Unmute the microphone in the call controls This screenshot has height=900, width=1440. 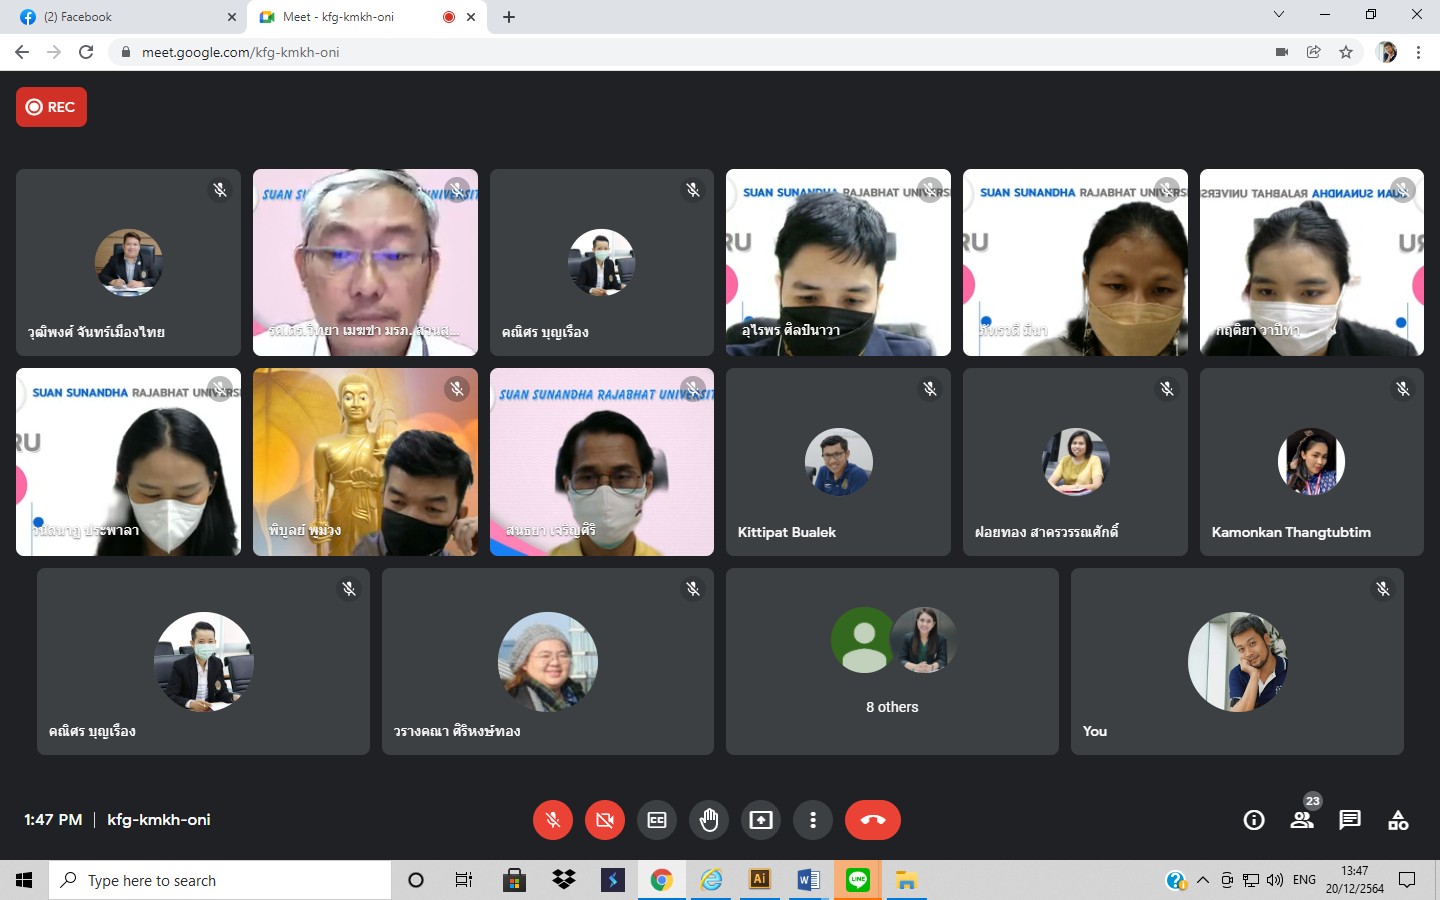[x=552, y=820]
